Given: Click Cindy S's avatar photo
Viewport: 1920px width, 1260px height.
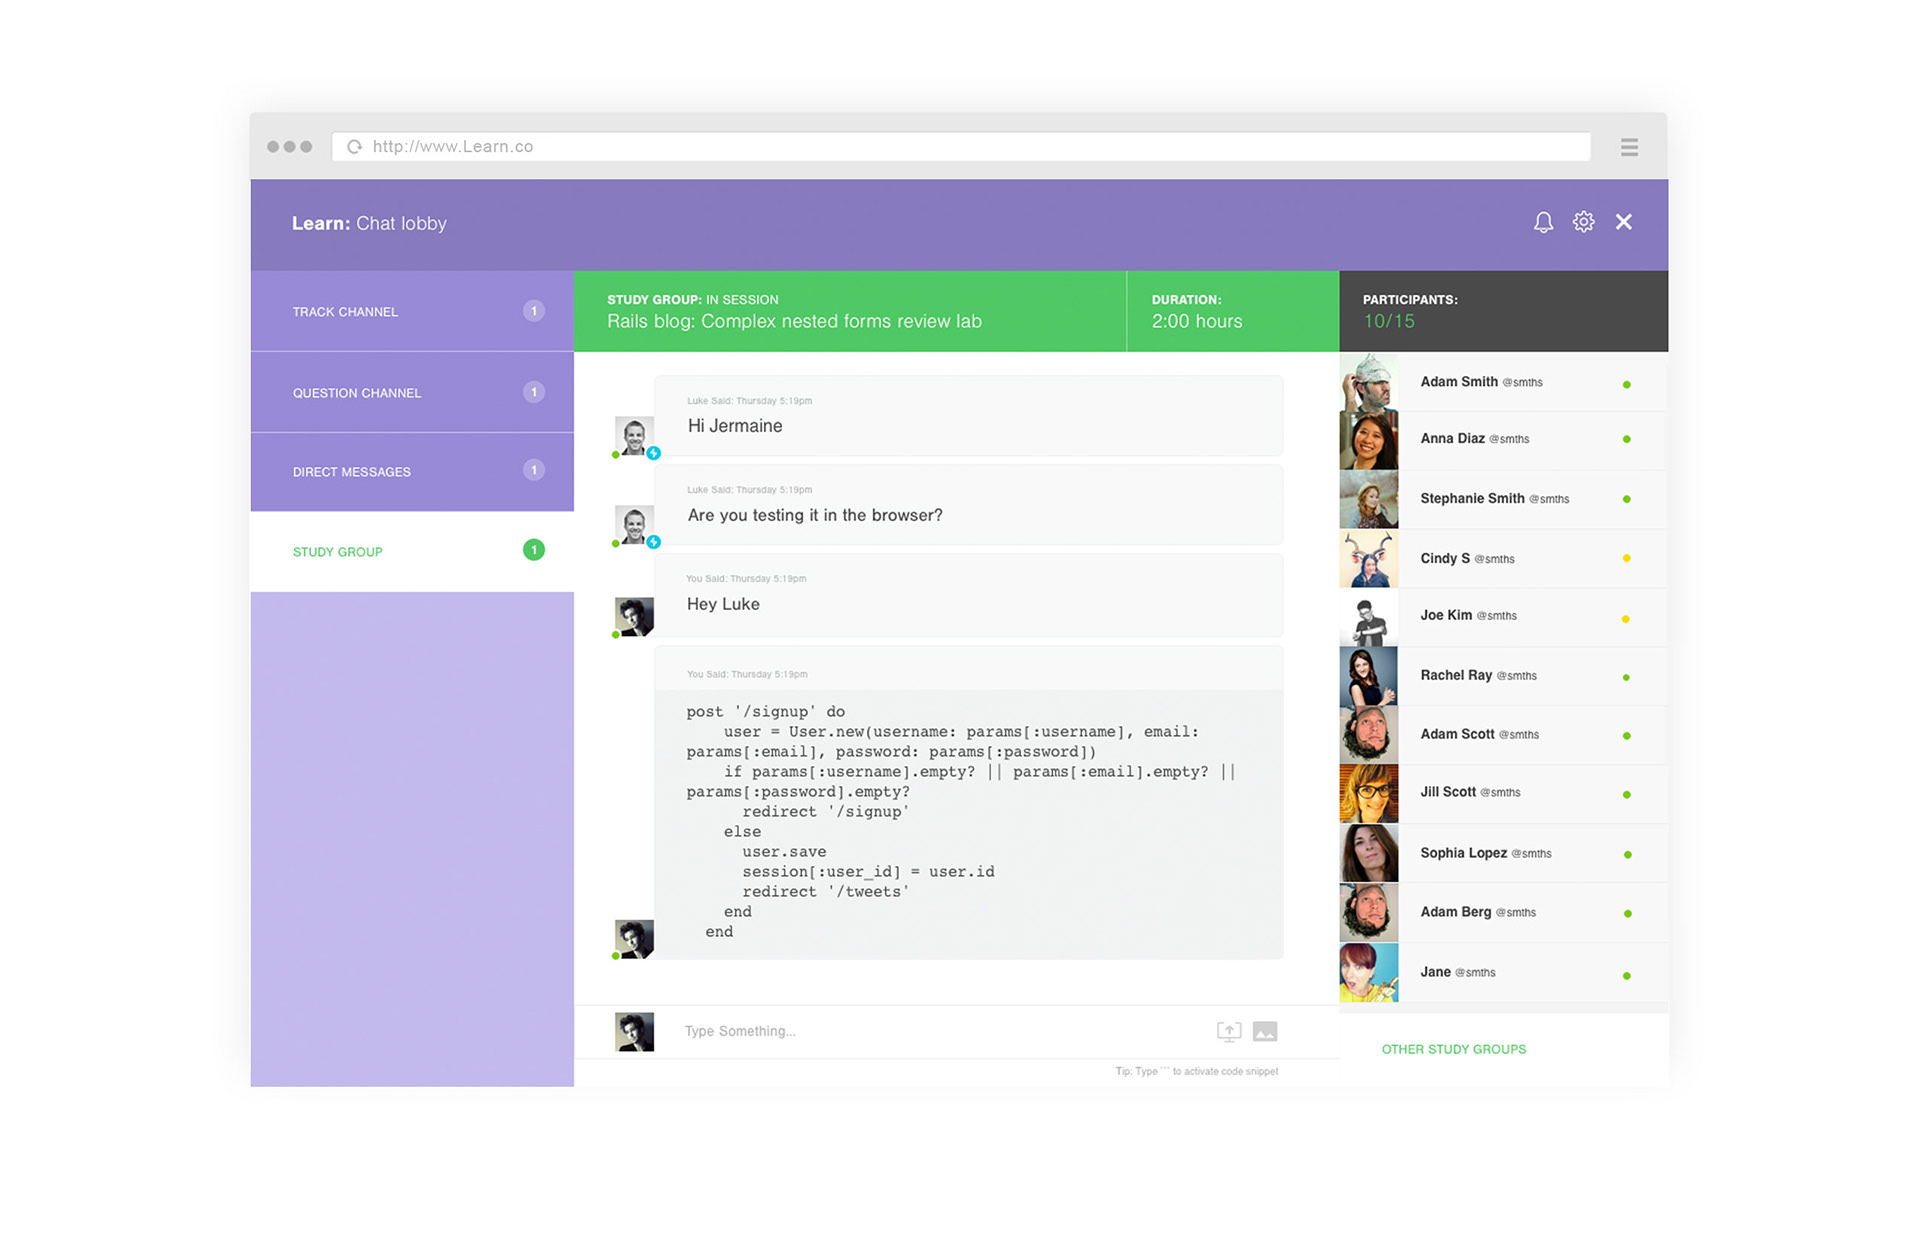Looking at the screenshot, I should click(1369, 558).
